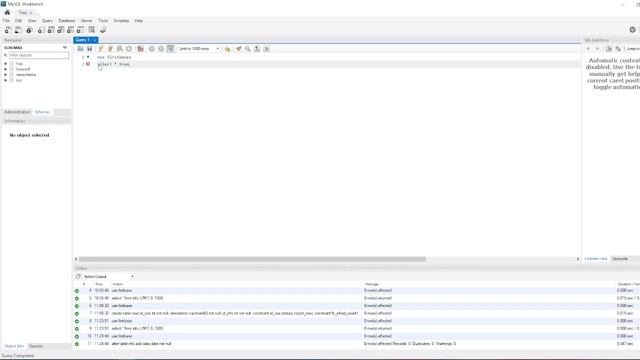The height and width of the screenshot is (360, 640).
Task: Switch to the Administration tab
Action: 17,112
